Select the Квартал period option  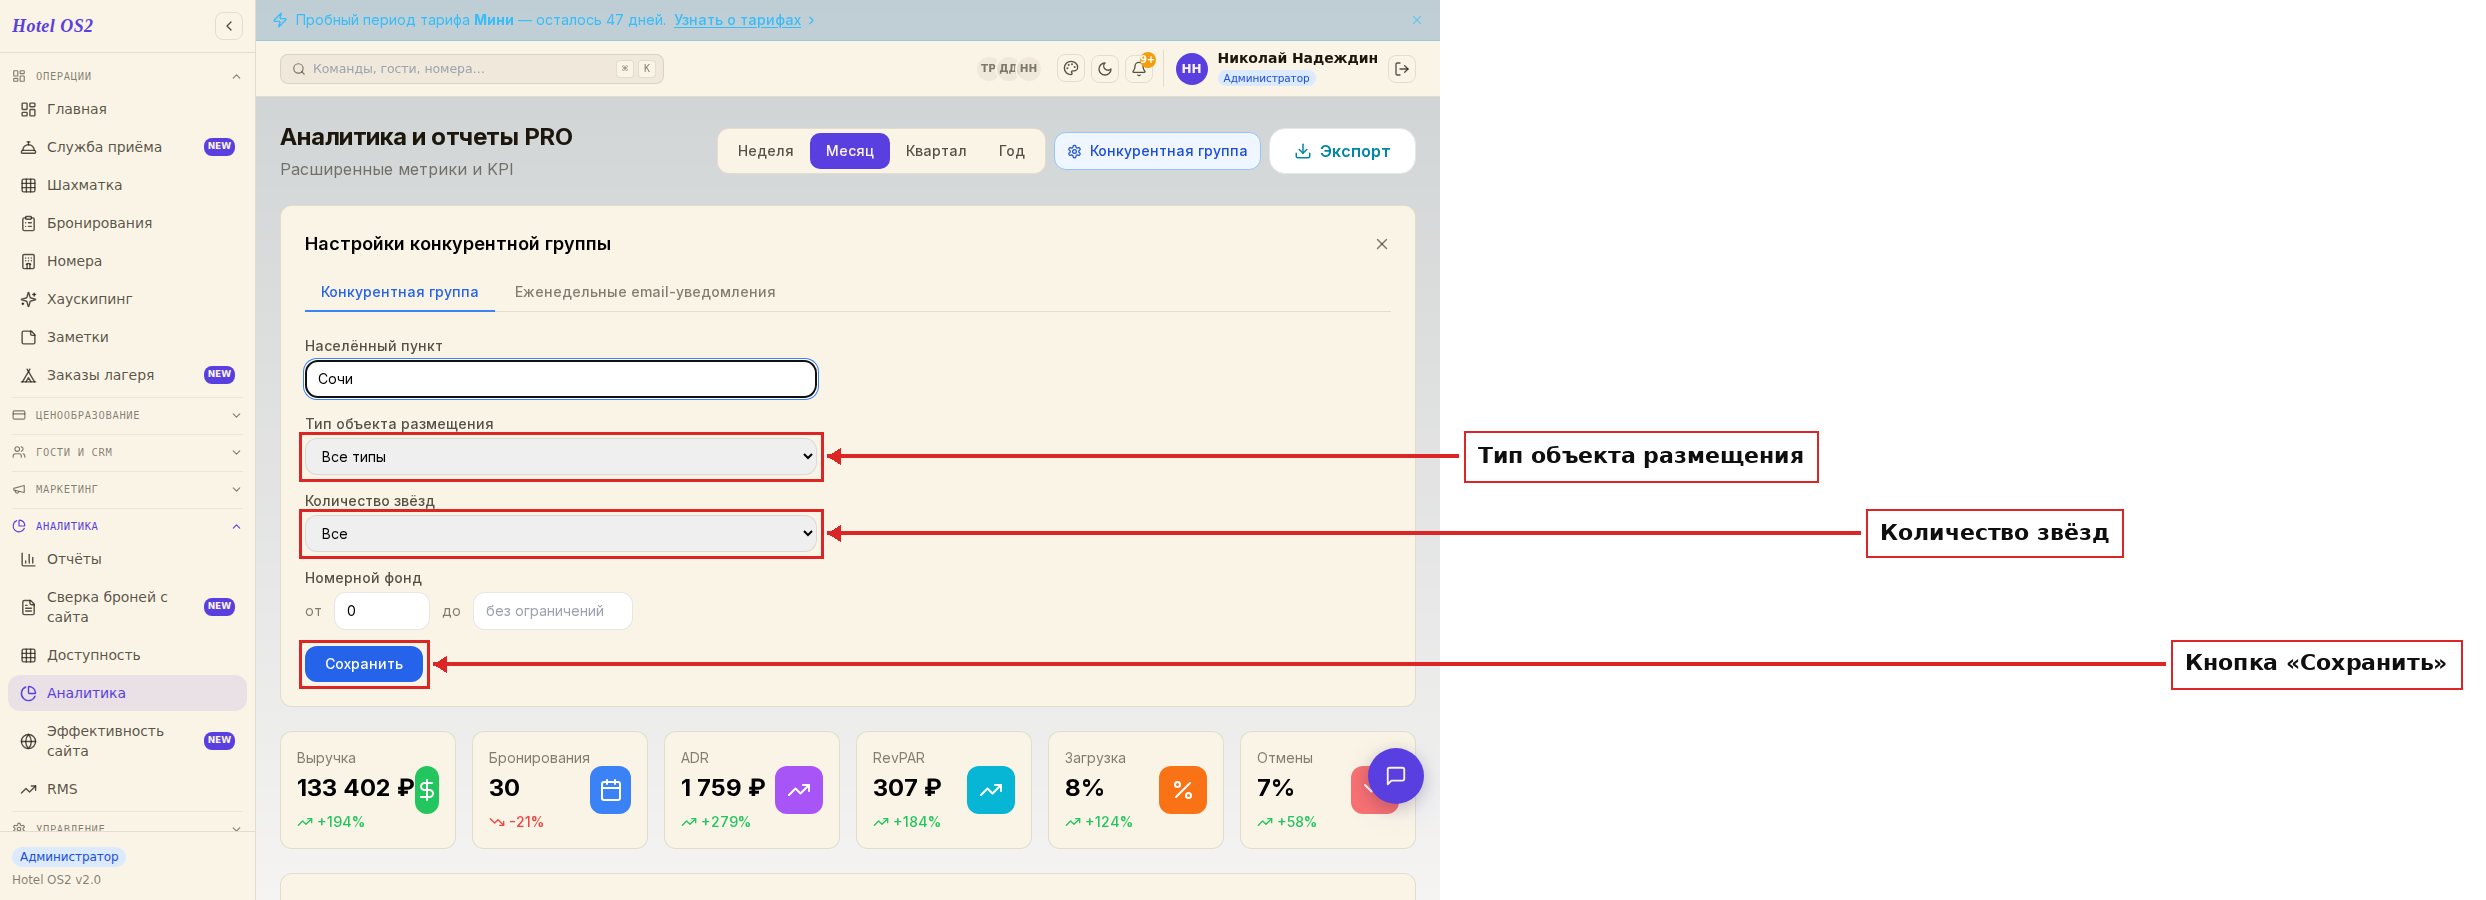[x=936, y=151]
